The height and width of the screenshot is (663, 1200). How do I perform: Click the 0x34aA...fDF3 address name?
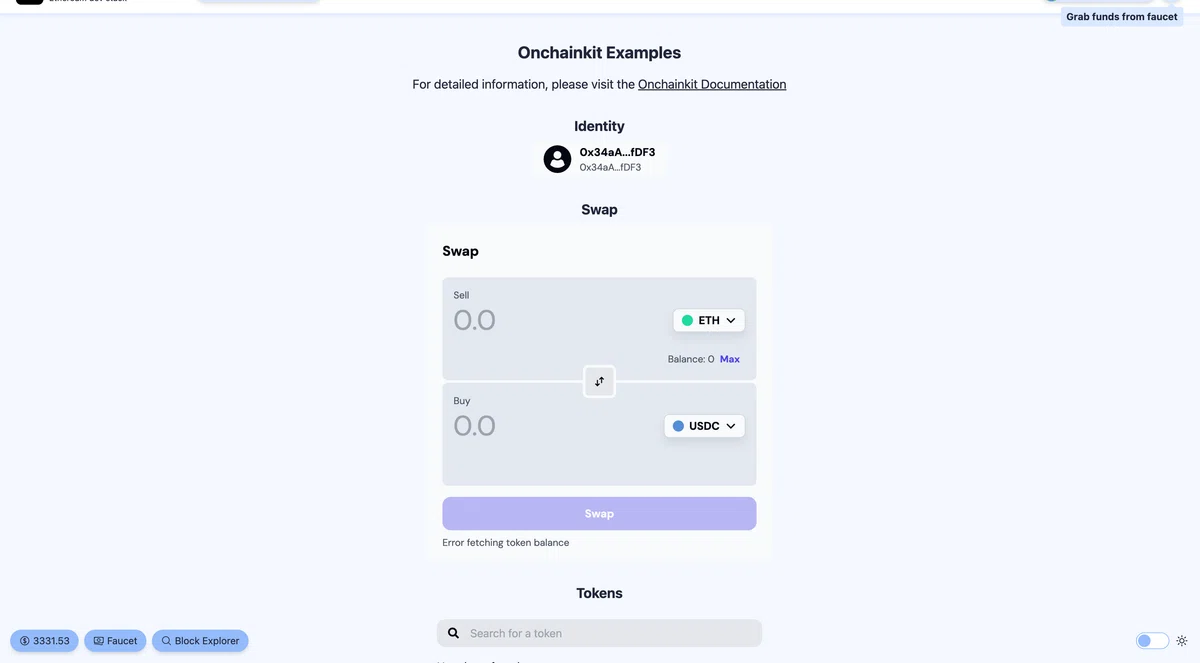coord(617,152)
